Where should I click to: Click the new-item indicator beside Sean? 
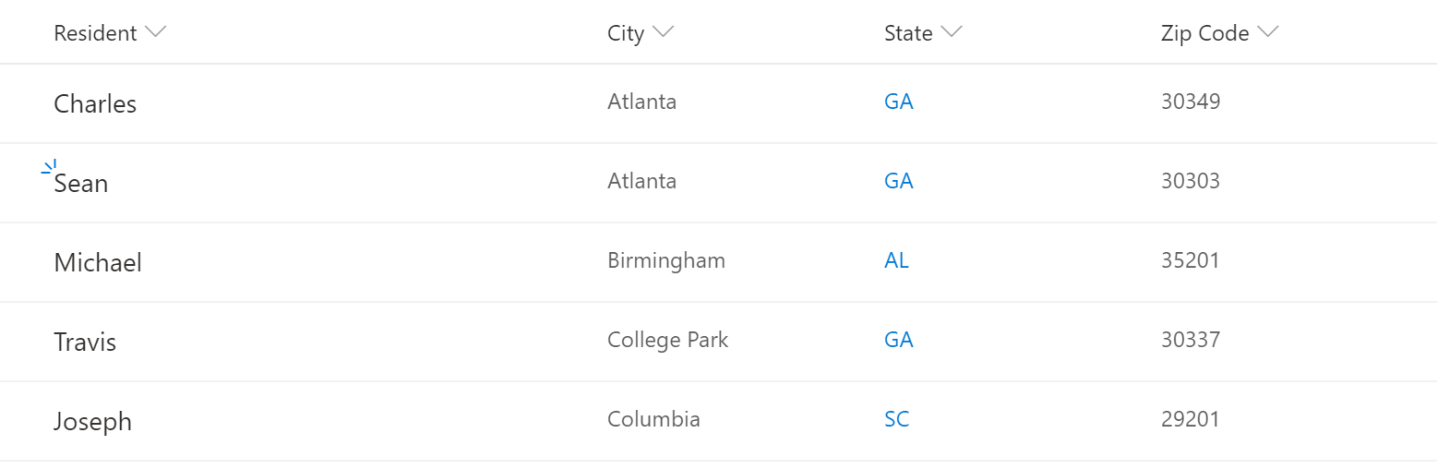(x=50, y=167)
